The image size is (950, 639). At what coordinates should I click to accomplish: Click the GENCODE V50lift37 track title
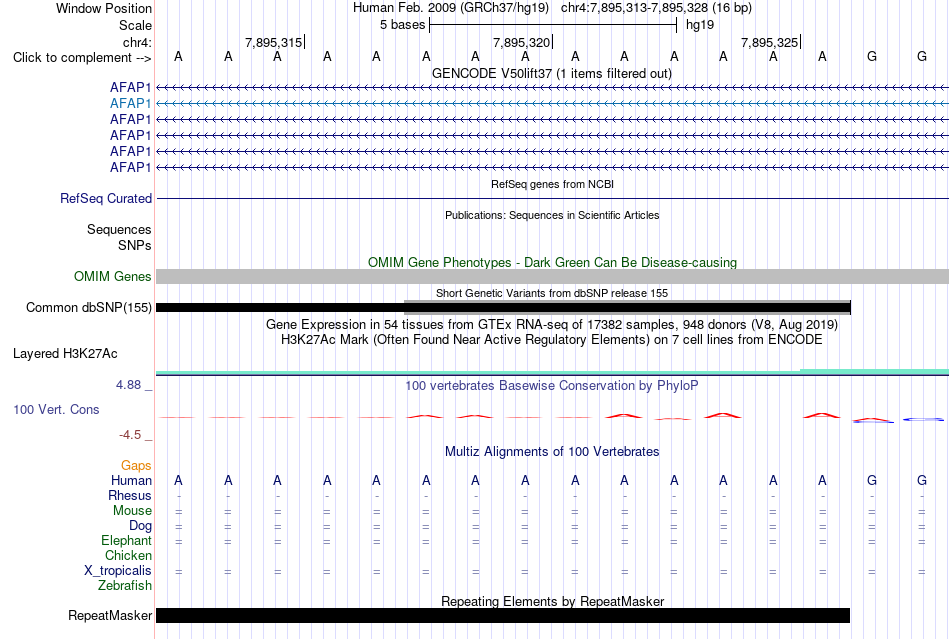click(551, 74)
